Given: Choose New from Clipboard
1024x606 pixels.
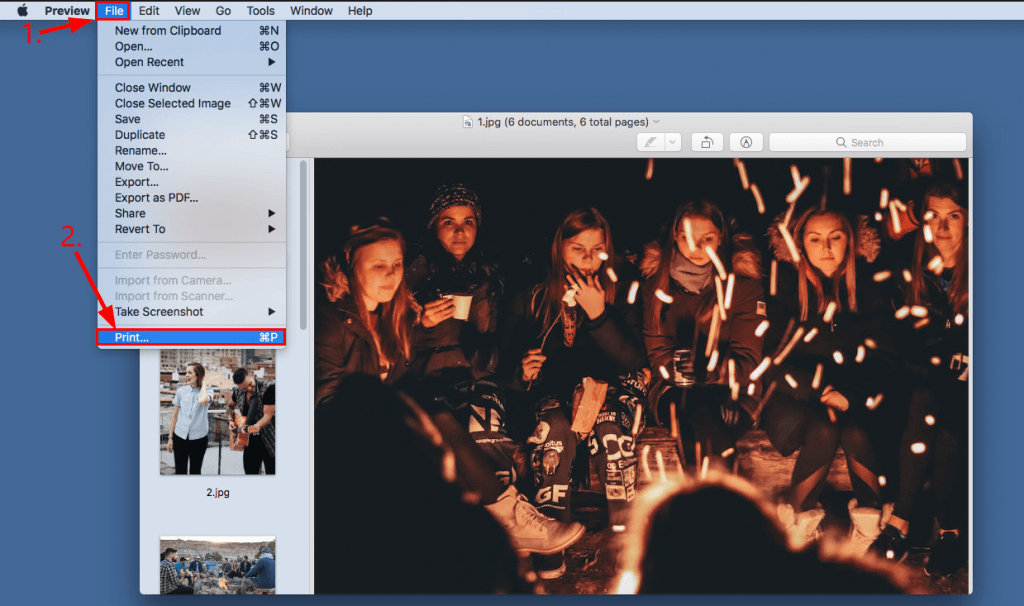Looking at the screenshot, I should pyautogui.click(x=192, y=31).
